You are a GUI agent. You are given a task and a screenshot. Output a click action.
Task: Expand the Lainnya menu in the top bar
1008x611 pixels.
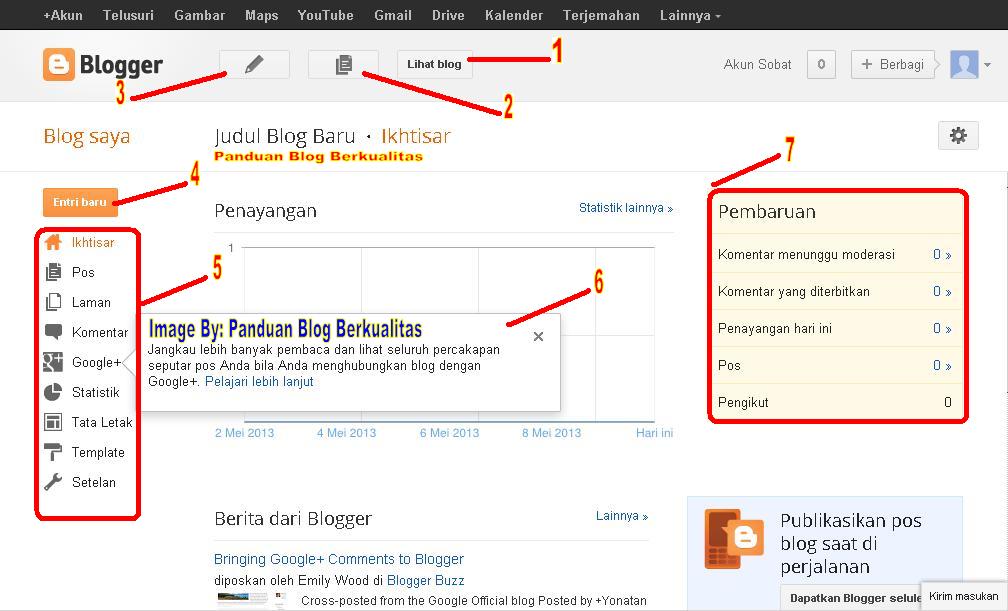689,15
